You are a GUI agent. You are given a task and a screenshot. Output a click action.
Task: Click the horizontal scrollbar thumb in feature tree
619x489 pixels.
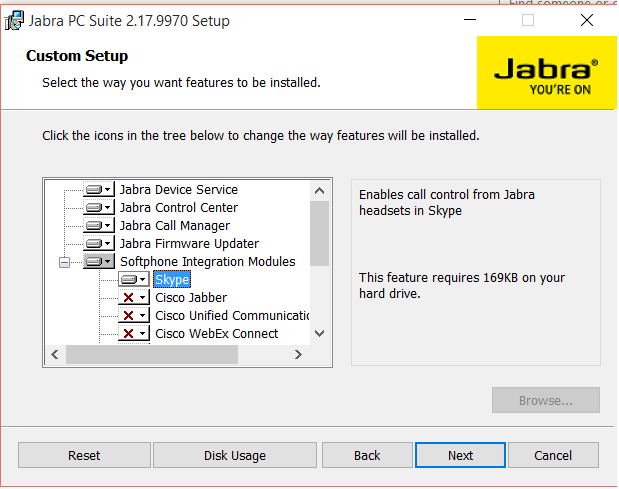pos(152,354)
